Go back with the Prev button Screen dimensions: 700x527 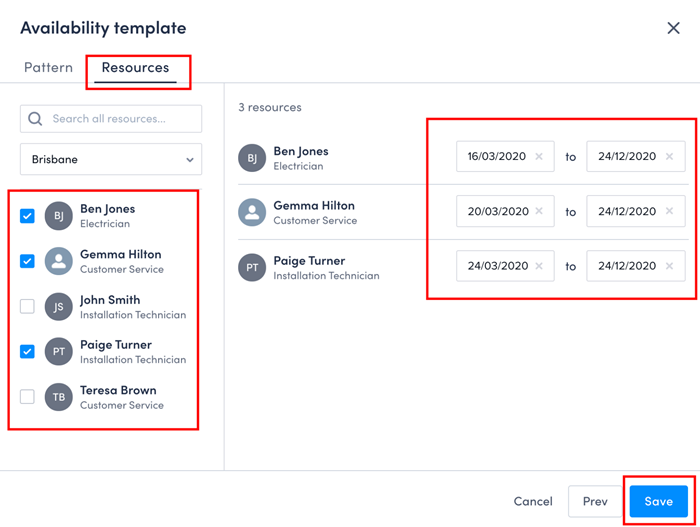[595, 501]
